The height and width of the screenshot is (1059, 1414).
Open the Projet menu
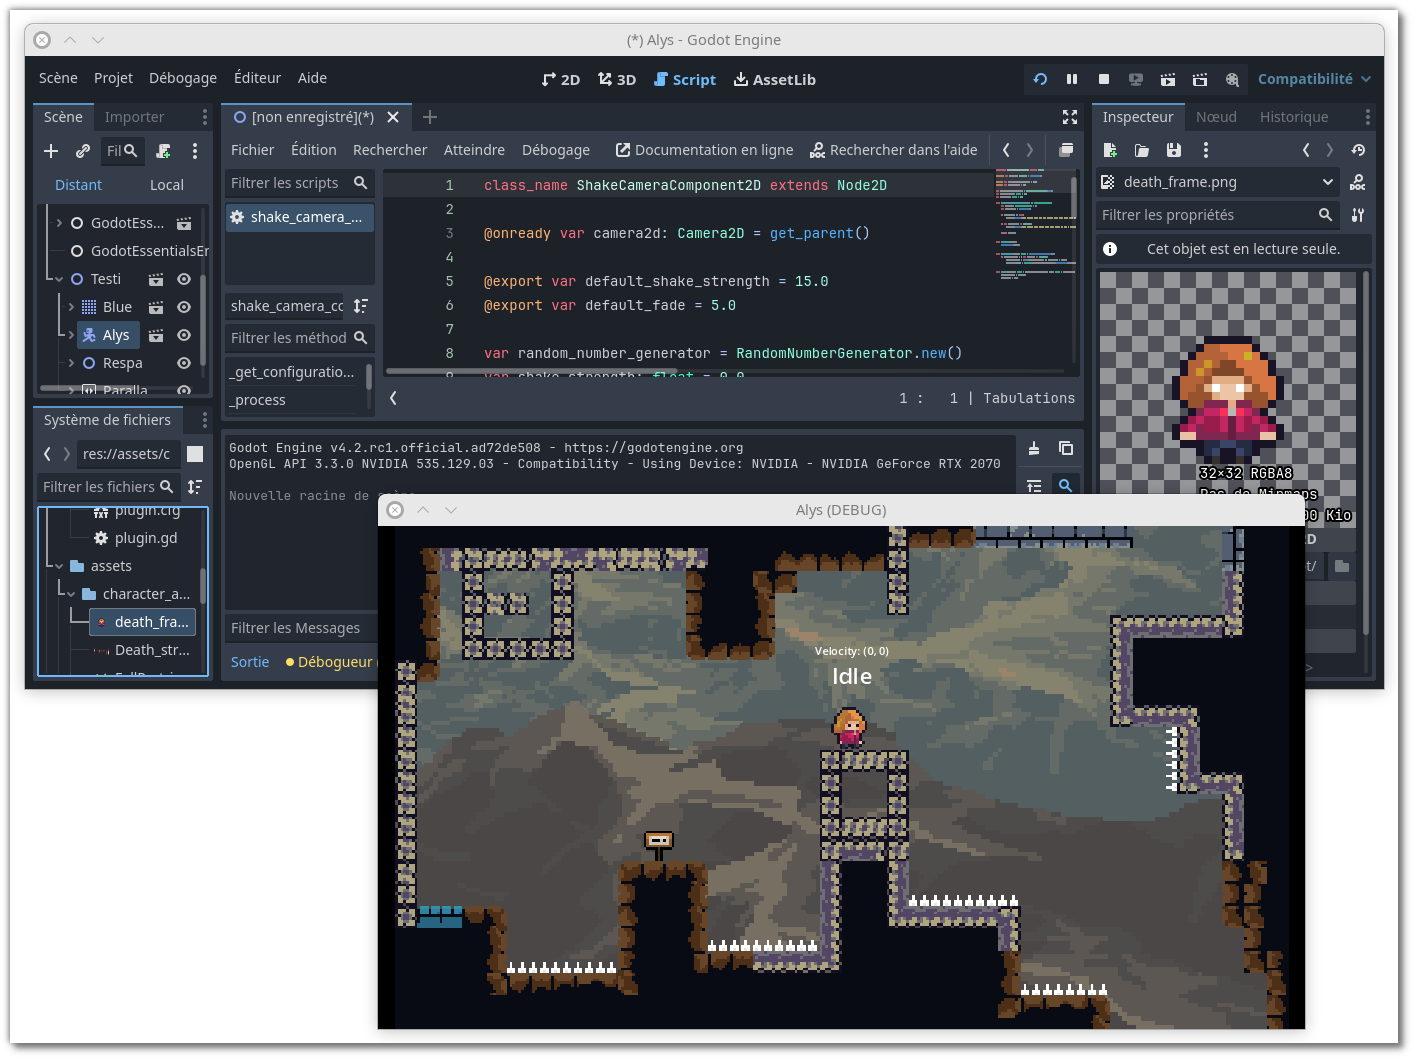point(113,78)
